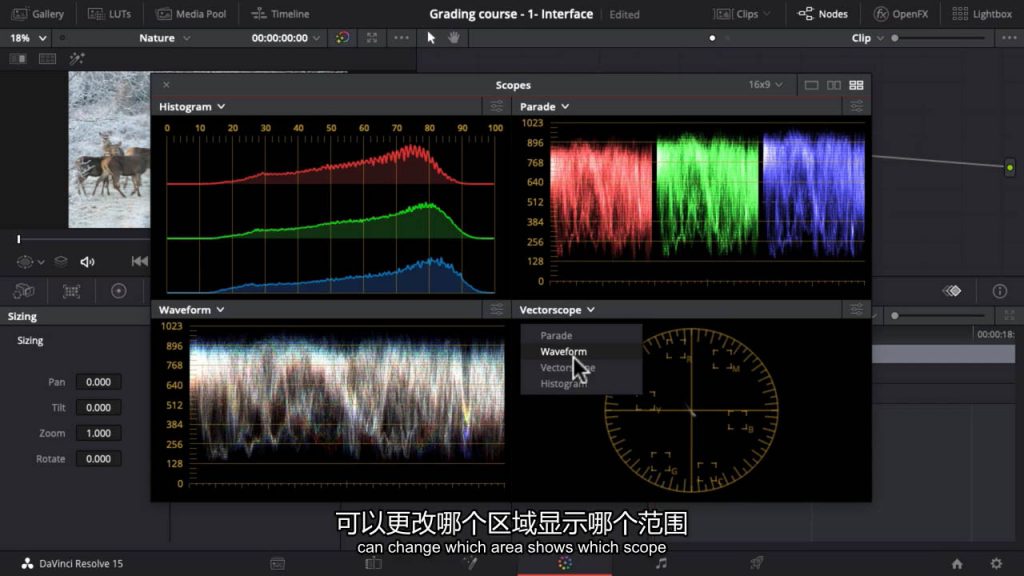Screen dimensions: 1024x576
Task: Open the Clips options dropdown arrow
Action: point(767,14)
